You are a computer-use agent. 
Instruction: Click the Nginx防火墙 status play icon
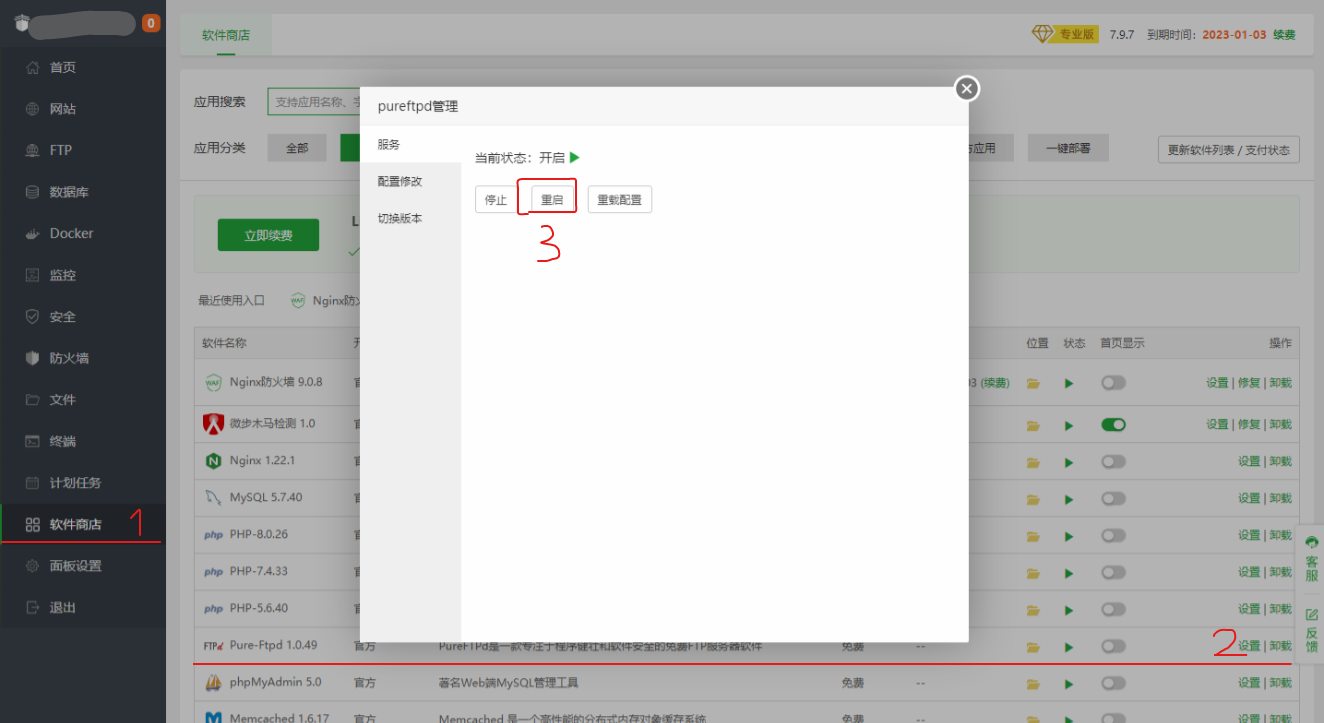1069,383
